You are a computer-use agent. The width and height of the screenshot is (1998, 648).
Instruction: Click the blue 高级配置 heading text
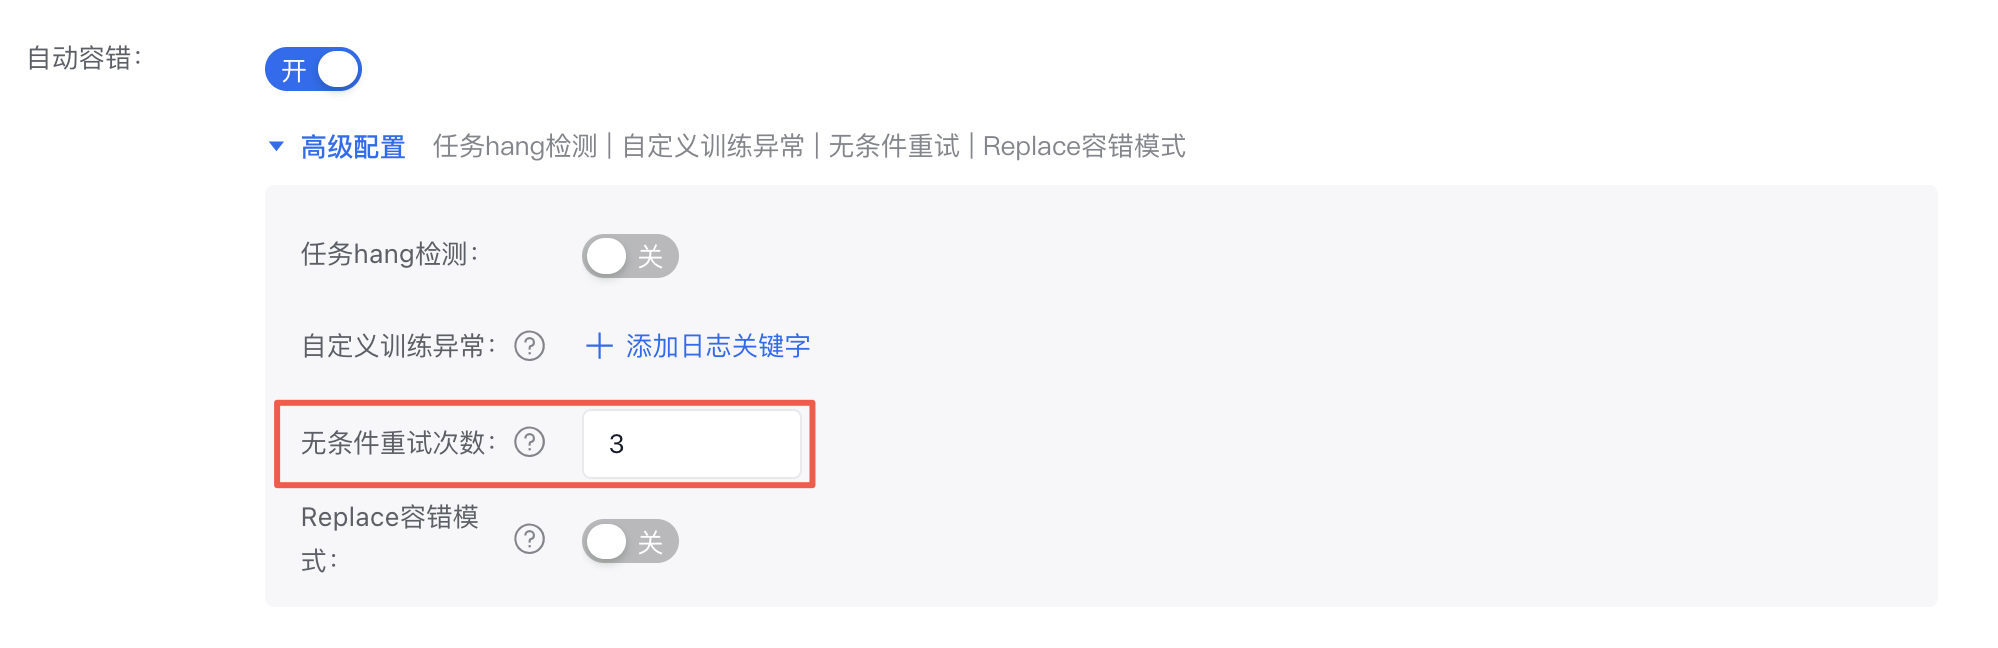[x=353, y=147]
